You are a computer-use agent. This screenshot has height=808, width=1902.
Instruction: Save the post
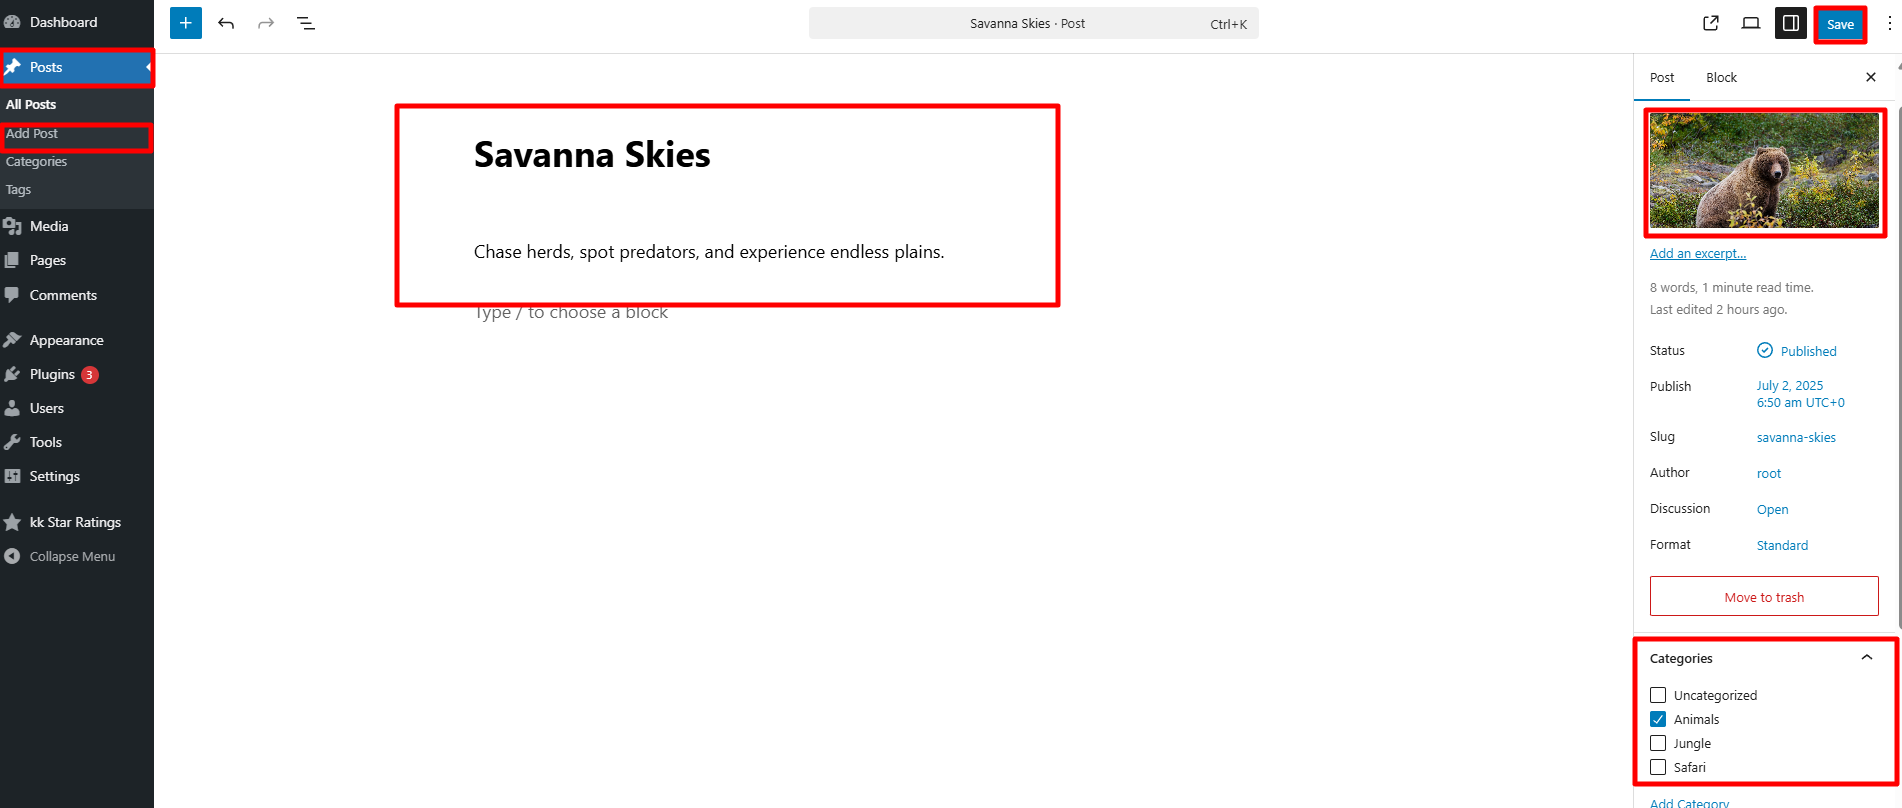[x=1840, y=24]
